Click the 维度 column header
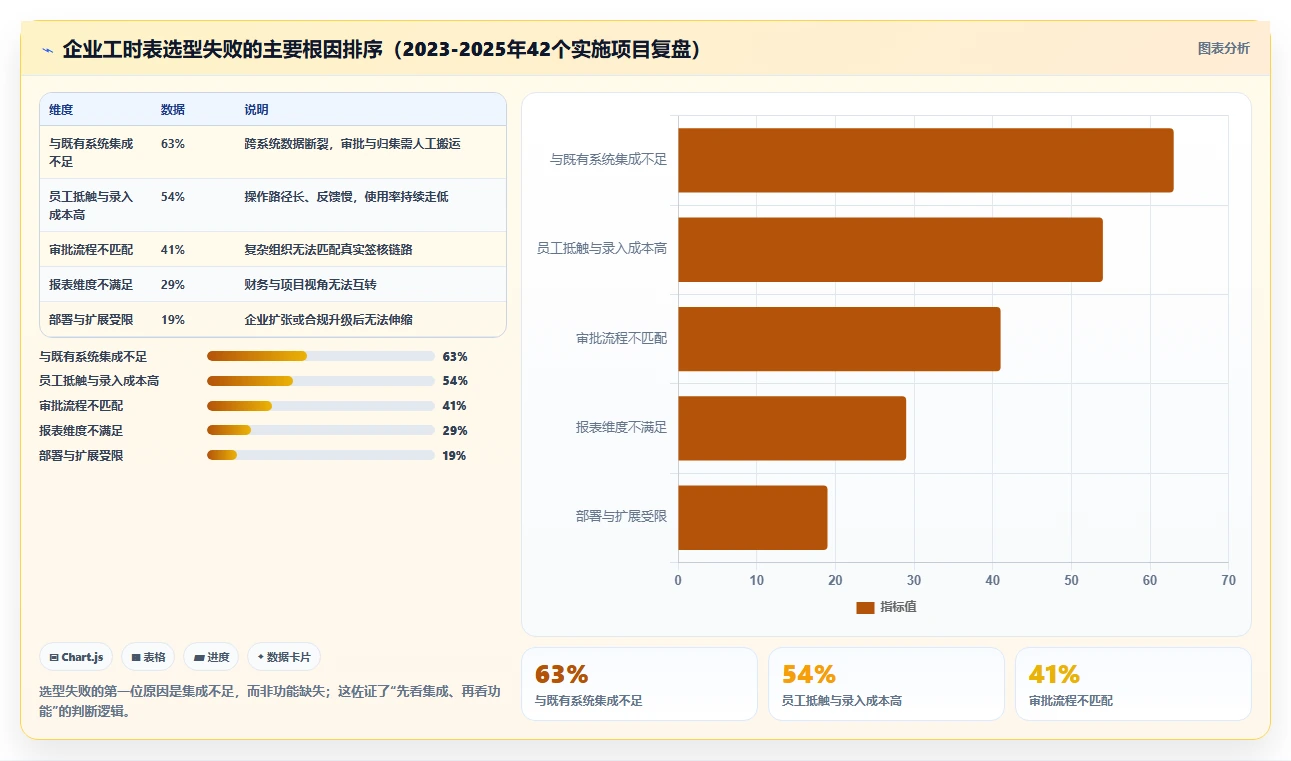Image resolution: width=1291 pixels, height=761 pixels. tap(61, 110)
